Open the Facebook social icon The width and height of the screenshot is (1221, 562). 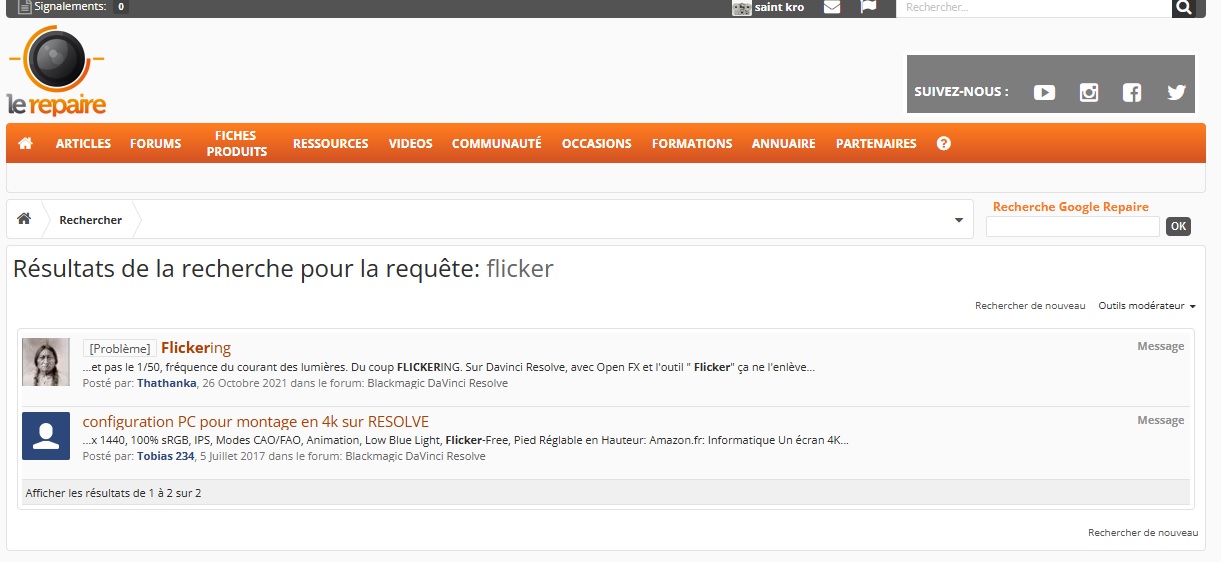[1132, 92]
